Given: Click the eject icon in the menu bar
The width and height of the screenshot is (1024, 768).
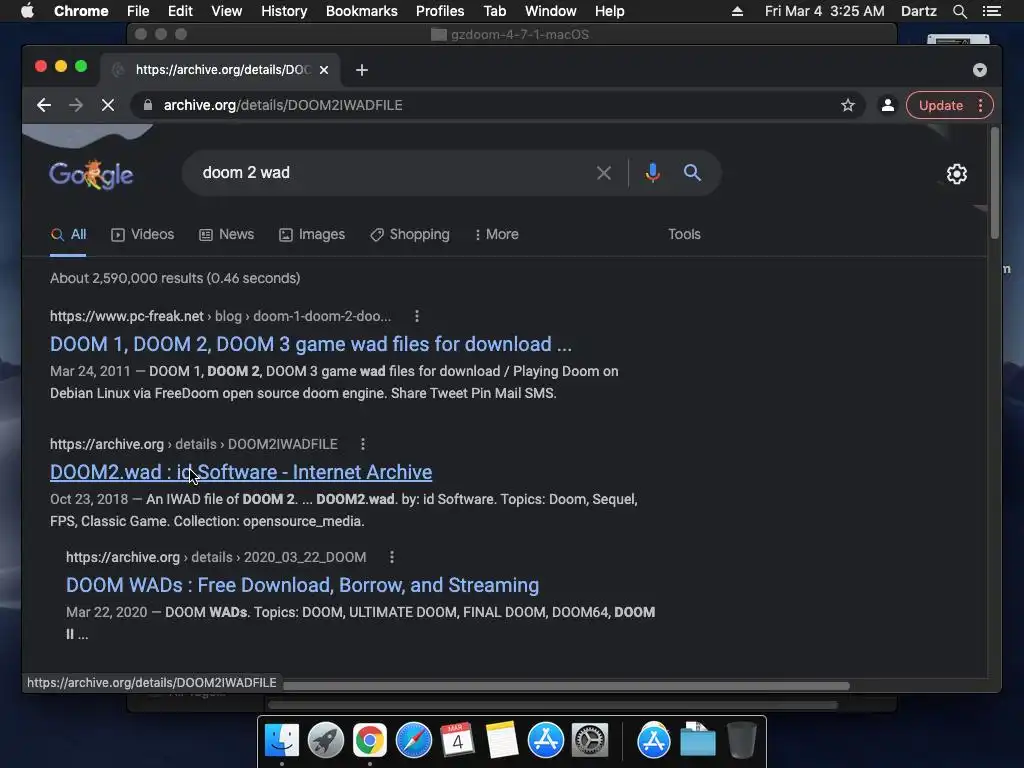Looking at the screenshot, I should pos(737,11).
